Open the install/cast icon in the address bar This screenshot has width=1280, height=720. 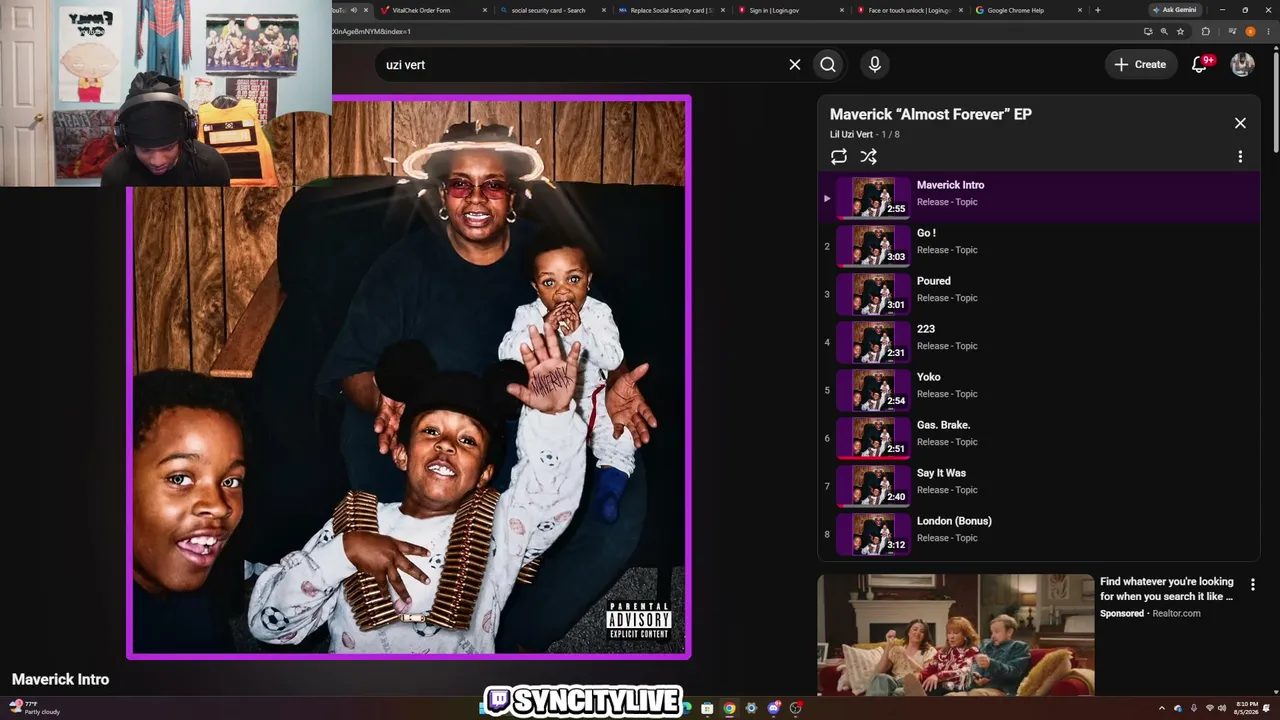pos(1148,31)
